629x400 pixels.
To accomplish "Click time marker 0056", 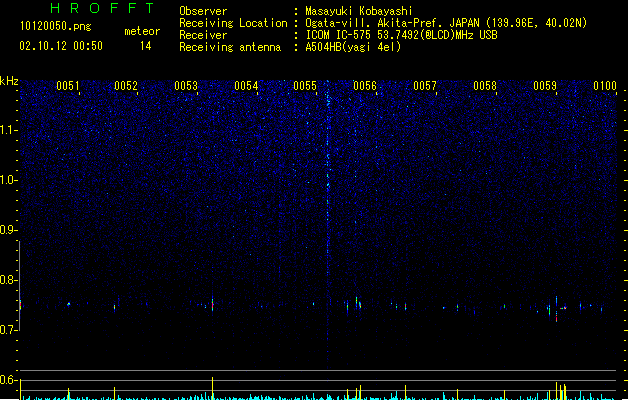I will (365, 86).
